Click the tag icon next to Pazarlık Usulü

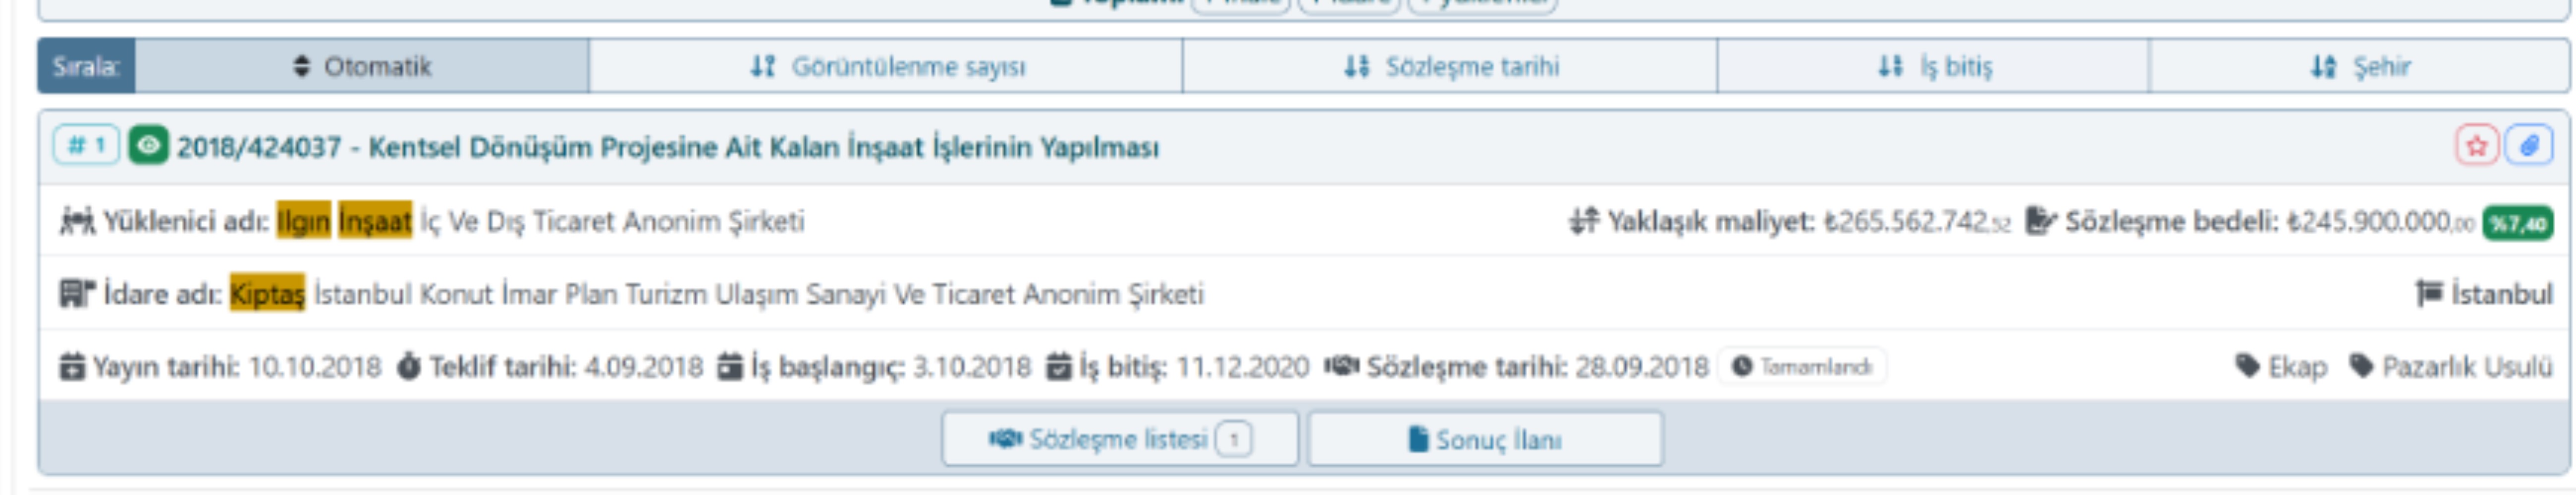click(2362, 366)
